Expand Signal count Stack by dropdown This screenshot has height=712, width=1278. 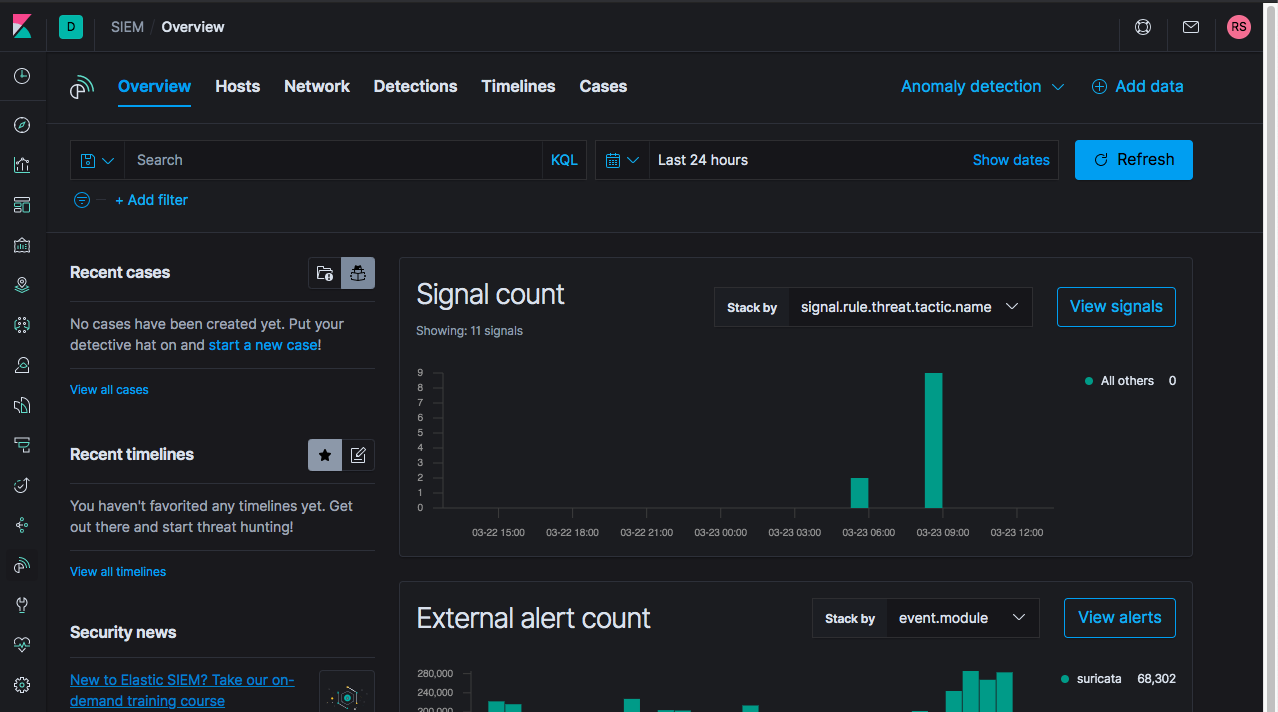click(x=910, y=307)
